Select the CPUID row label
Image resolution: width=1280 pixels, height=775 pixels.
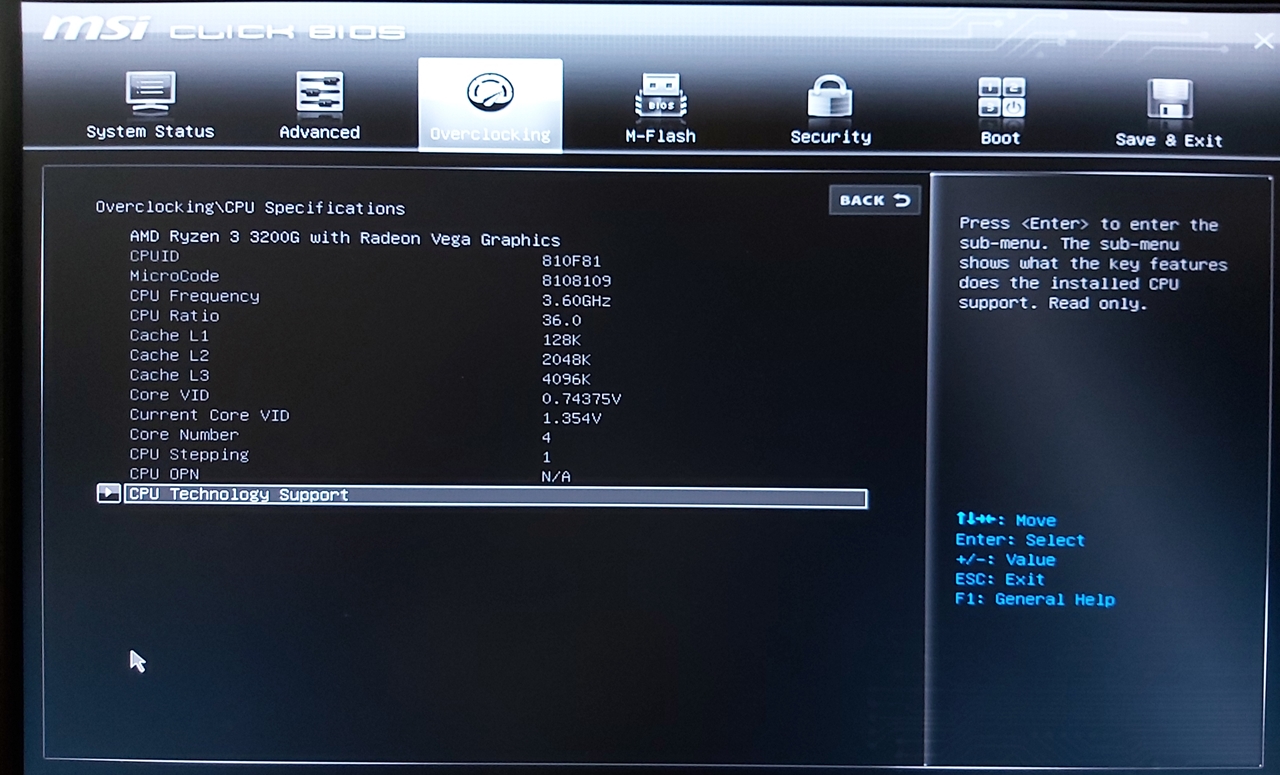coord(154,256)
